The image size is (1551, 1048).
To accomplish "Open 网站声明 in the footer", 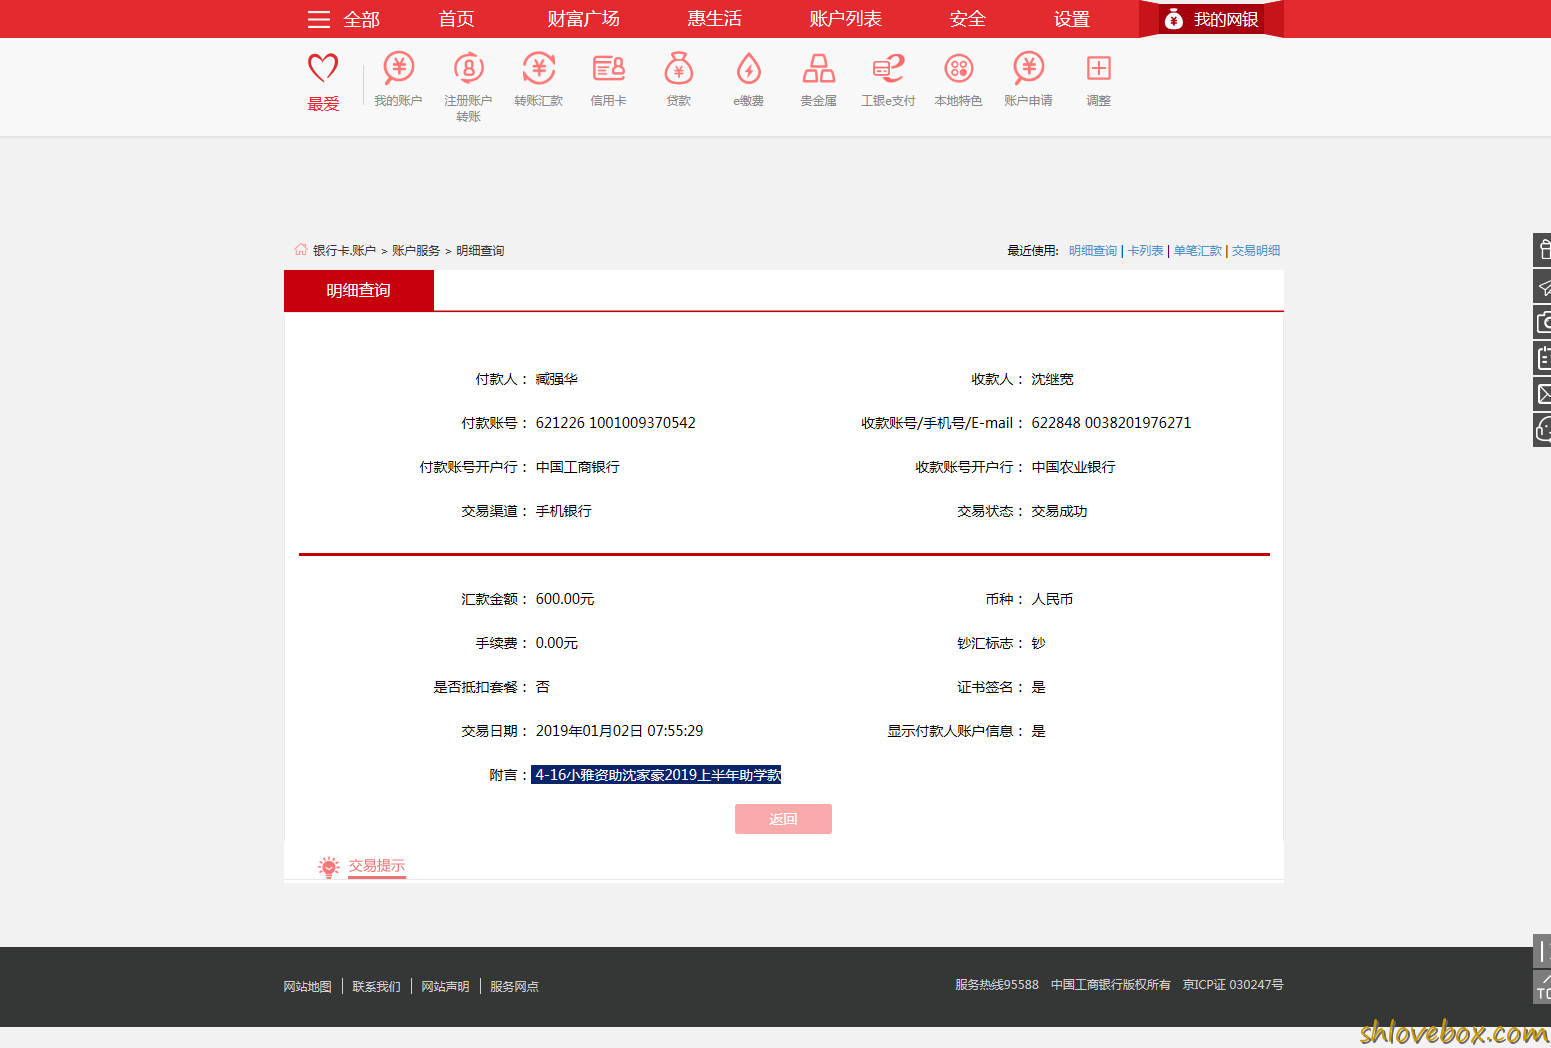I will click(445, 987).
